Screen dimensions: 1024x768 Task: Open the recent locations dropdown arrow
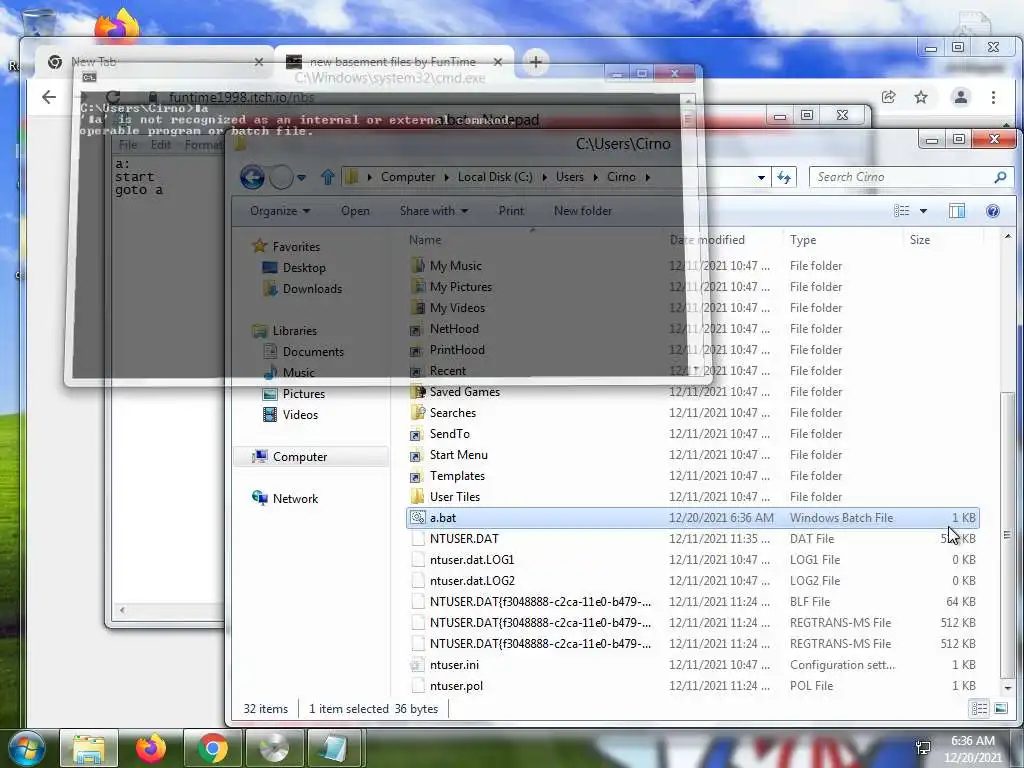[301, 177]
